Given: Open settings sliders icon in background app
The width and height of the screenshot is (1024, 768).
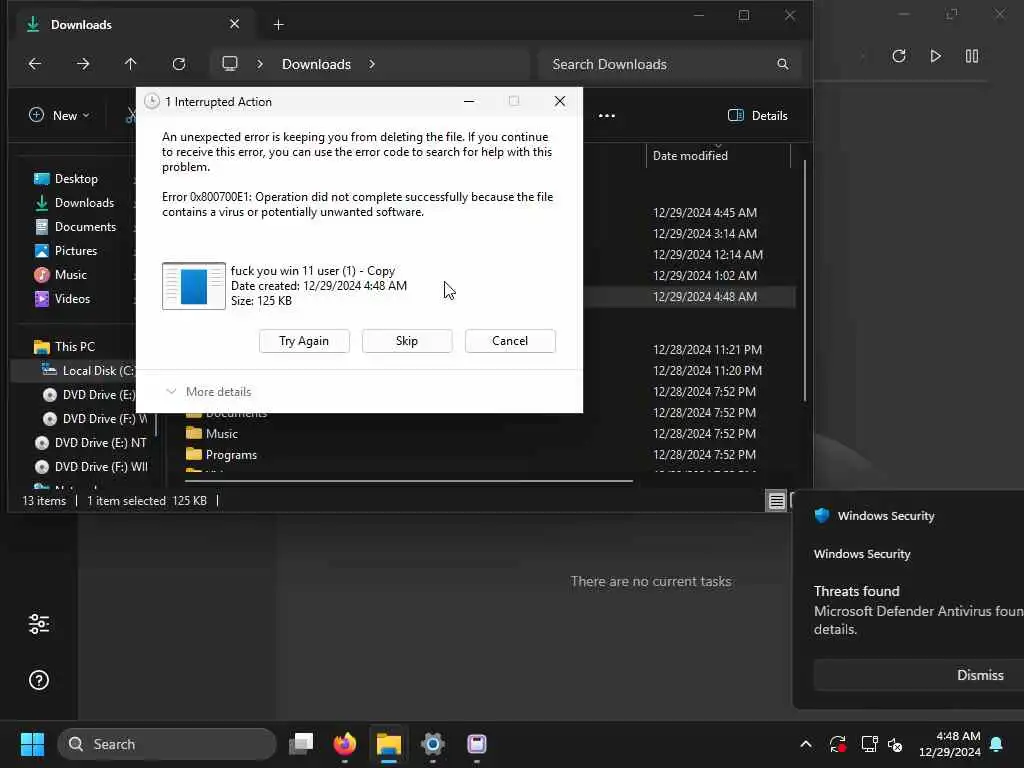Looking at the screenshot, I should click(39, 624).
